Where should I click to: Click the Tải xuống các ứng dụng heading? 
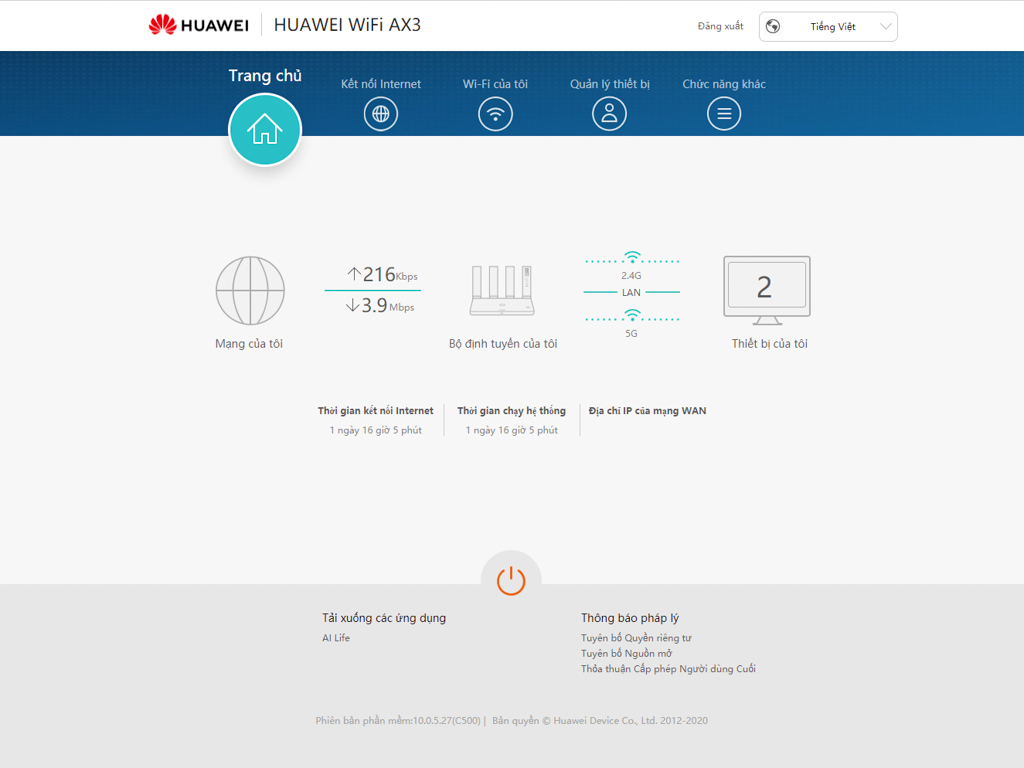(x=384, y=618)
